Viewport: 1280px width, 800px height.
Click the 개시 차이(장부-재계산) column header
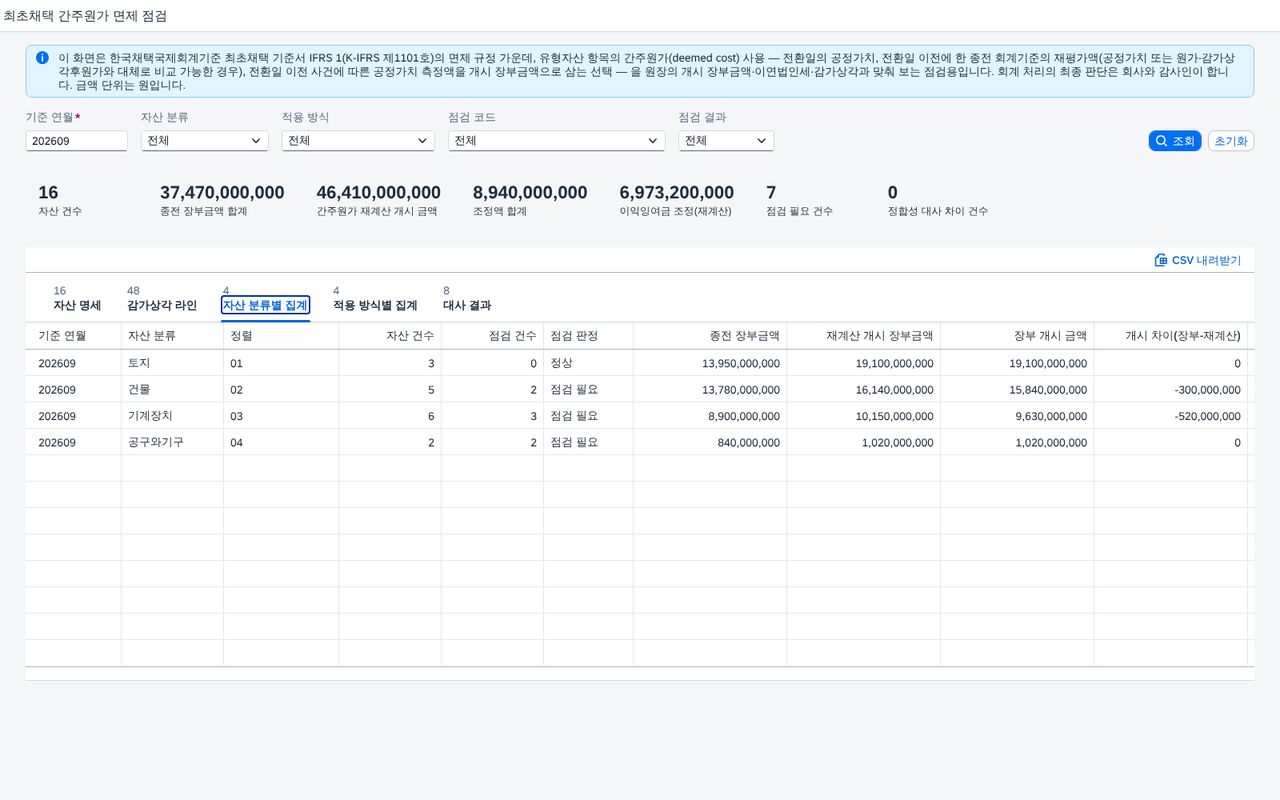pos(1171,336)
